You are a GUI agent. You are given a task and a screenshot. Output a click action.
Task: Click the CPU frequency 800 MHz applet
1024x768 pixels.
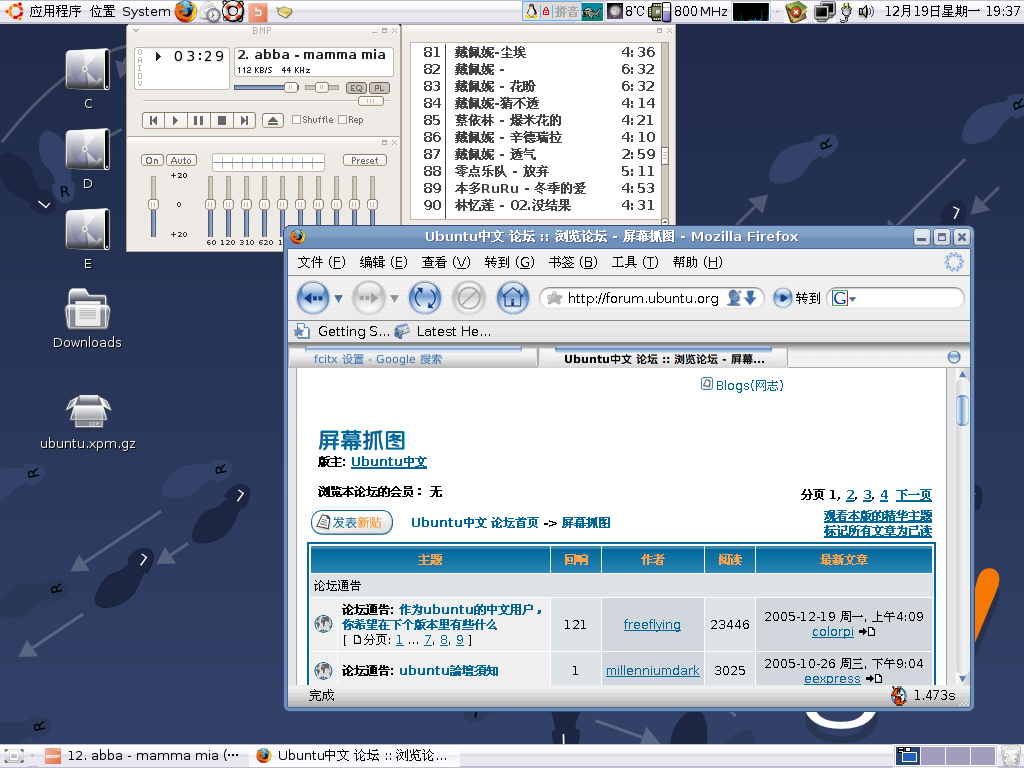(x=688, y=11)
